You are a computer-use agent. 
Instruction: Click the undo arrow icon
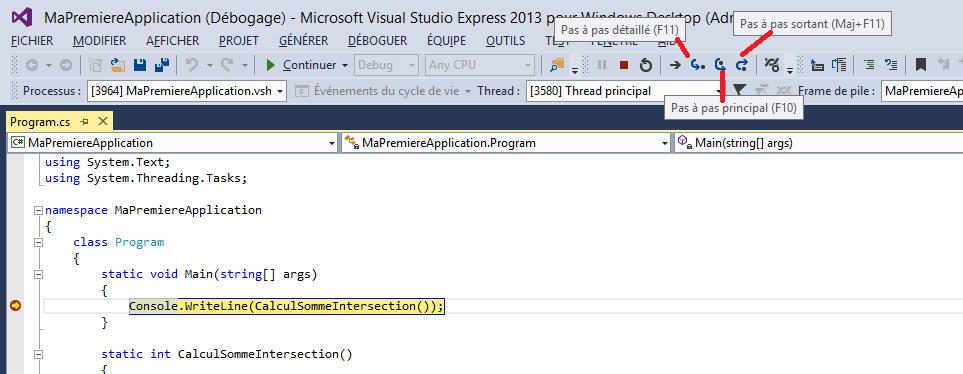pos(192,64)
